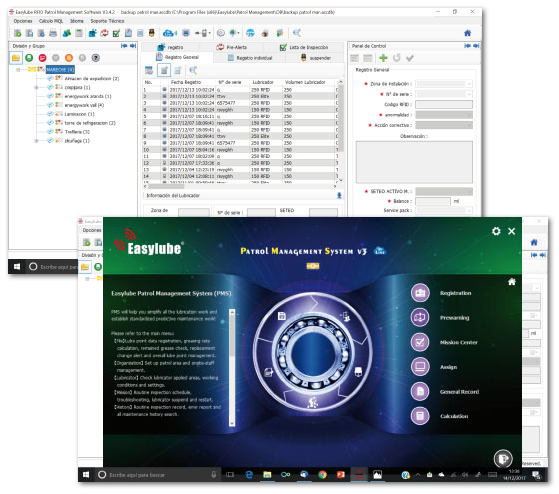Select the torre de refrigeracion tree item

tap(90, 123)
